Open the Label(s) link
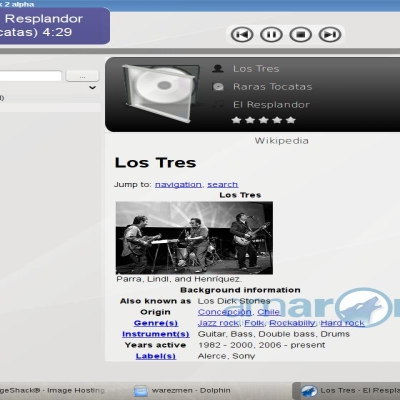The width and height of the screenshot is (400, 400). pyautogui.click(x=156, y=356)
